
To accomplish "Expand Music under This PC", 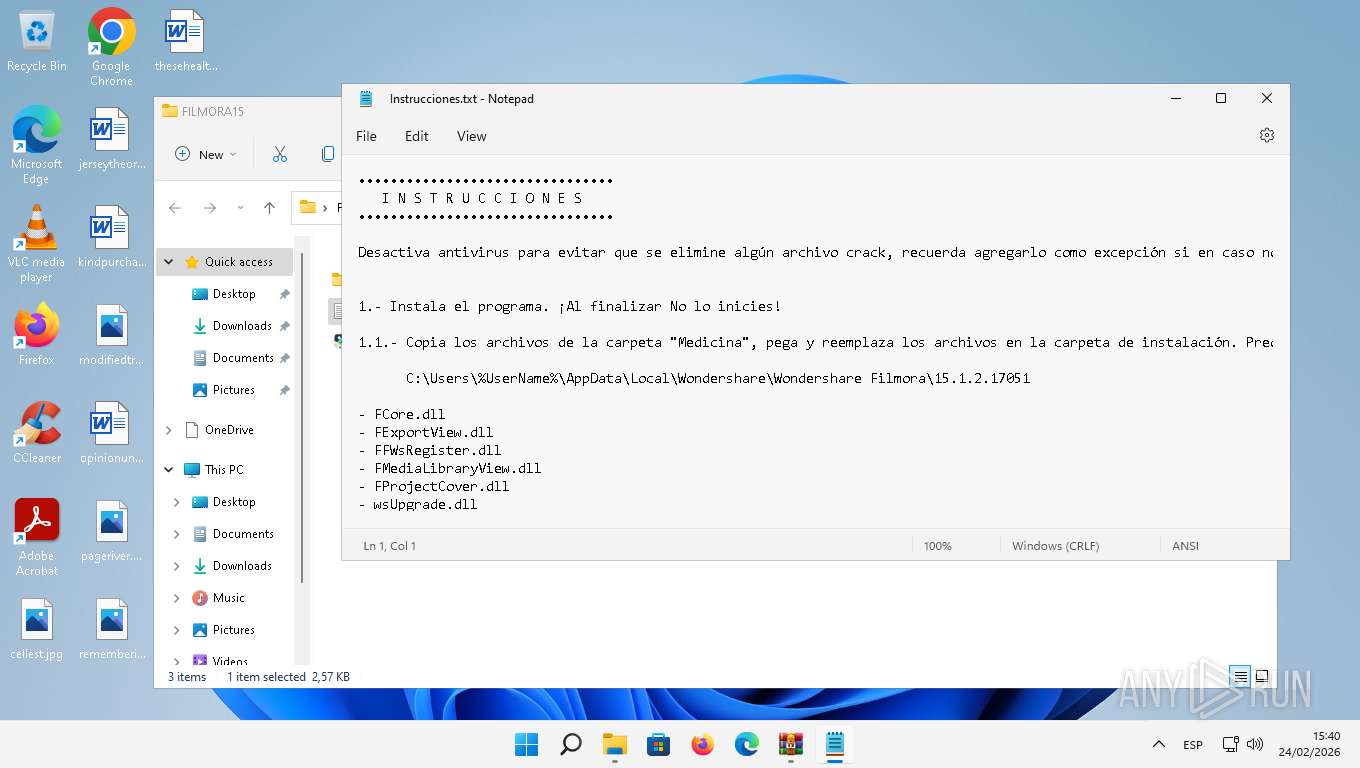I will (177, 598).
